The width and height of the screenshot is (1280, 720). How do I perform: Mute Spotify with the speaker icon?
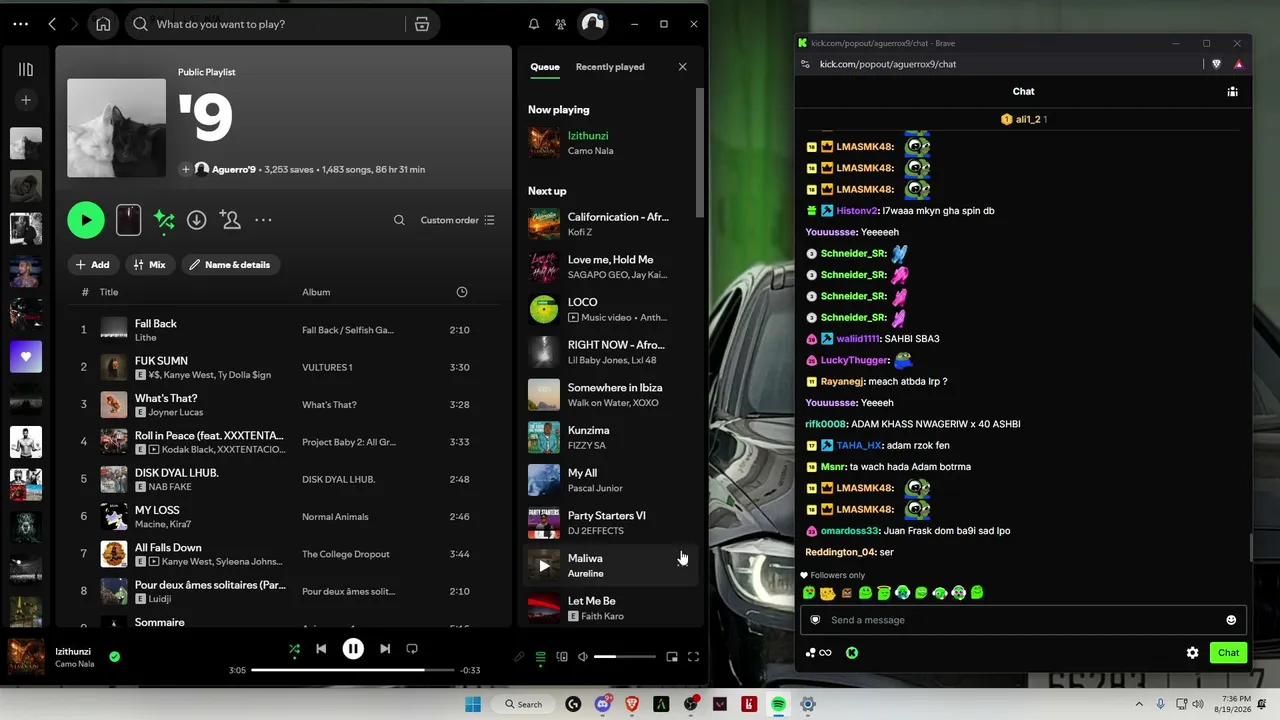pyautogui.click(x=583, y=657)
